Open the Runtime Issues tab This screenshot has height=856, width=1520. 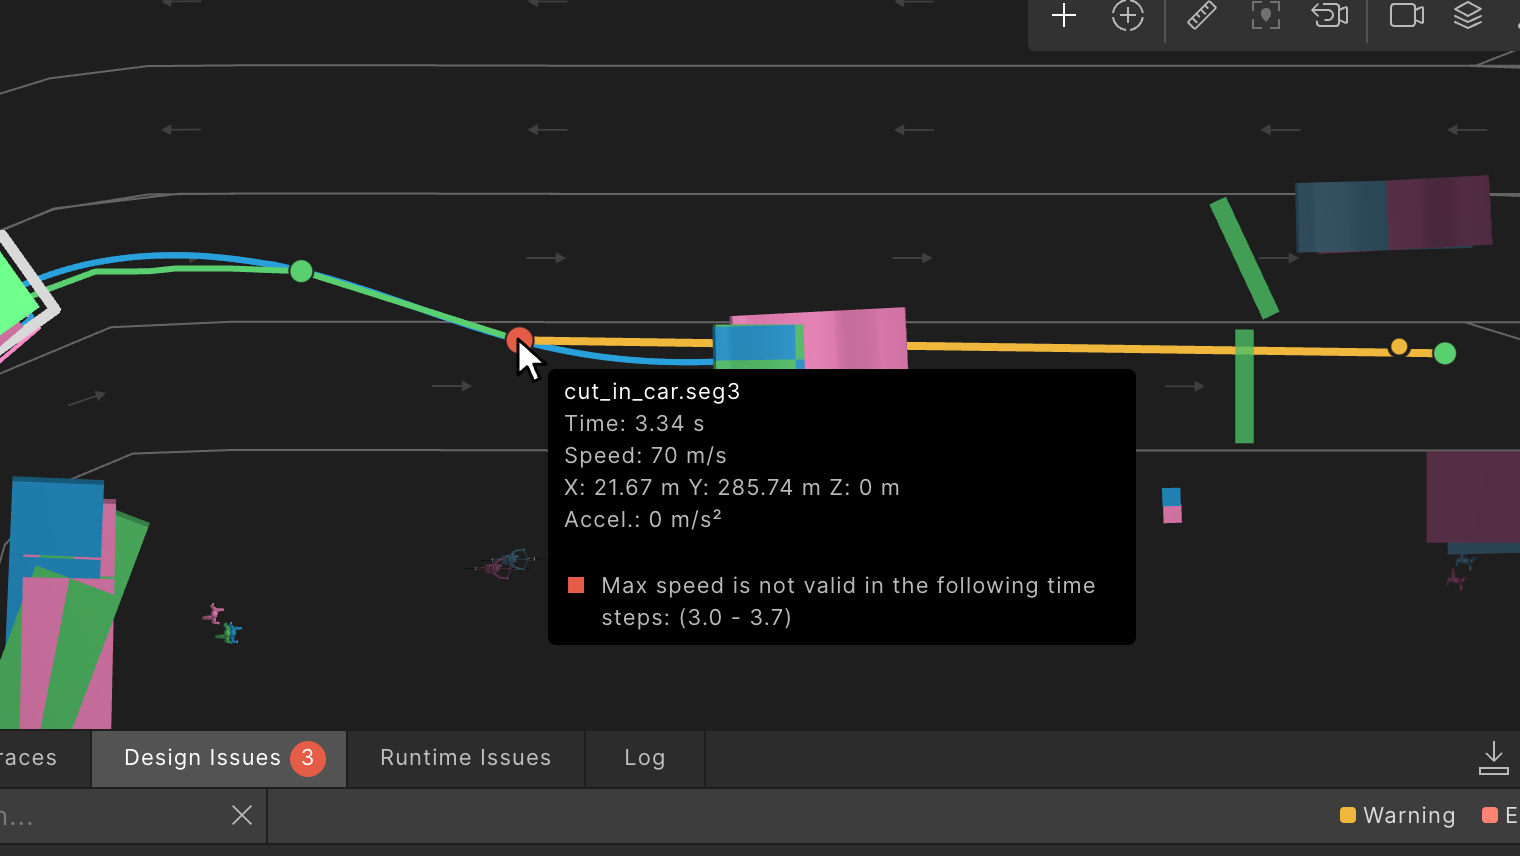pos(465,758)
